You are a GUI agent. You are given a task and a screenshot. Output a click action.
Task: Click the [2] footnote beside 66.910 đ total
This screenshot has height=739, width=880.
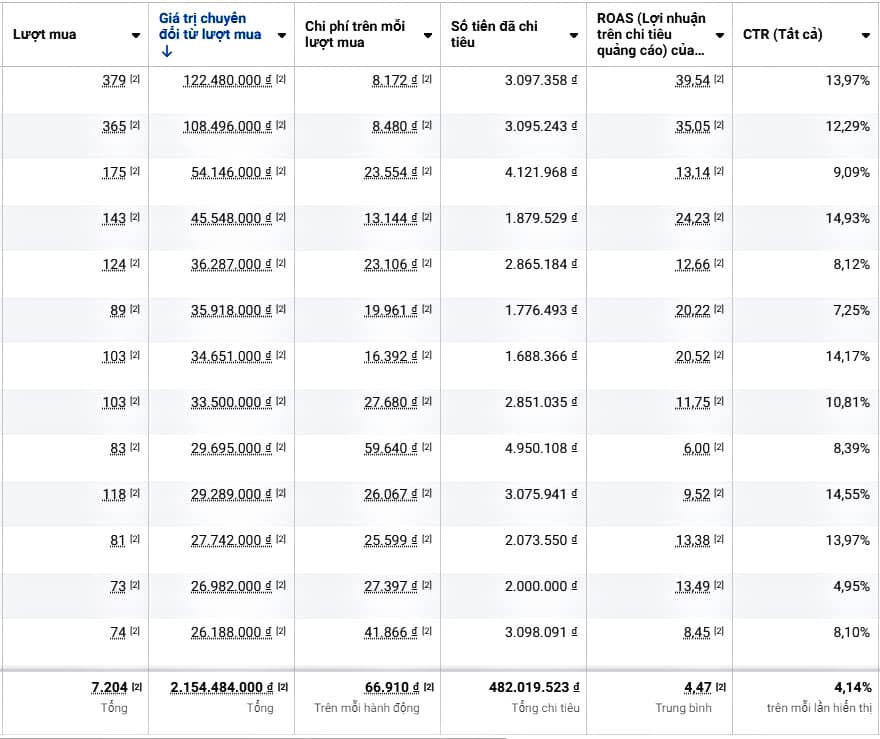tap(428, 687)
